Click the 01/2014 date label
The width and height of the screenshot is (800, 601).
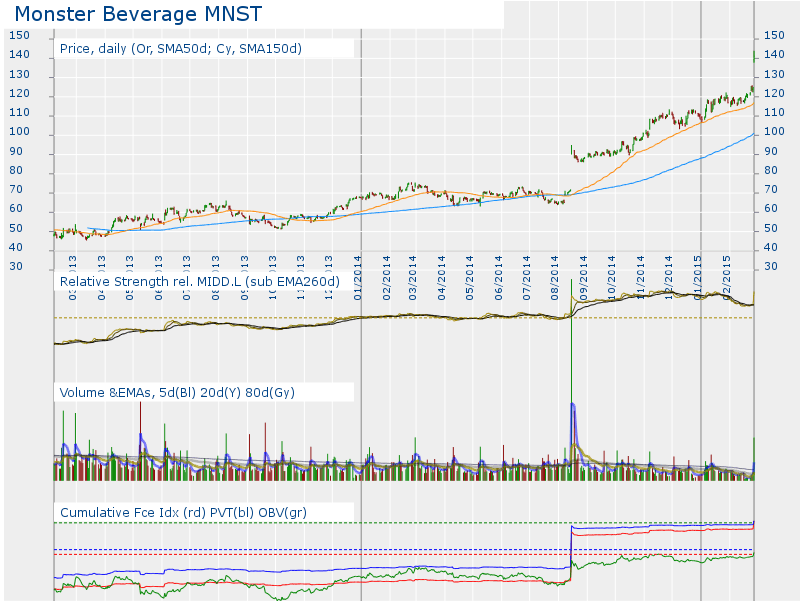point(358,278)
